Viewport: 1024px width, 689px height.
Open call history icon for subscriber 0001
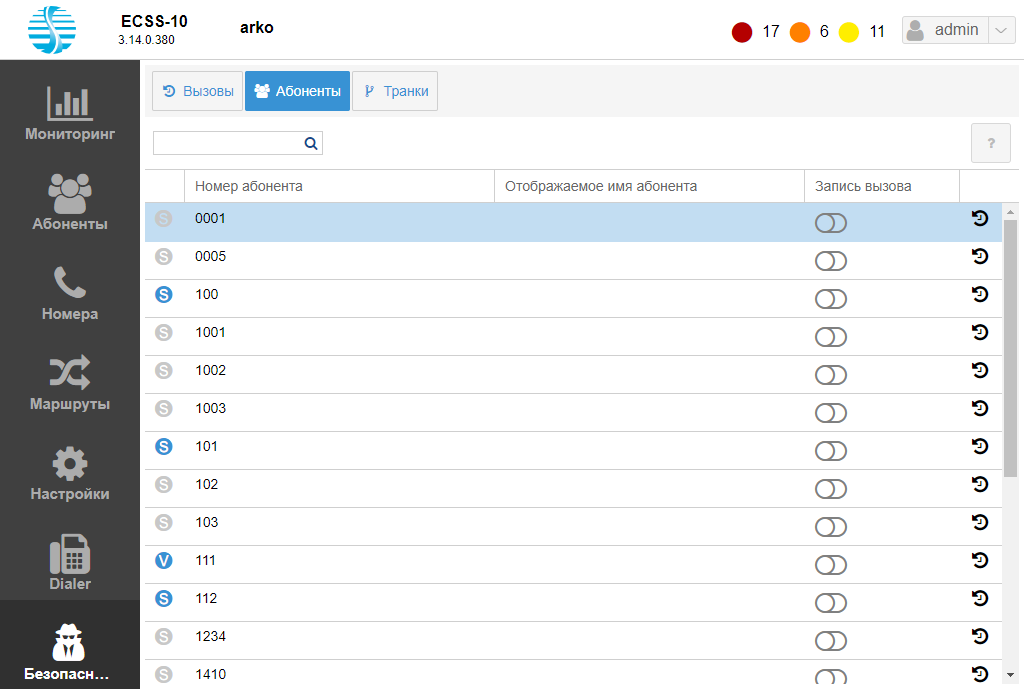click(x=980, y=219)
